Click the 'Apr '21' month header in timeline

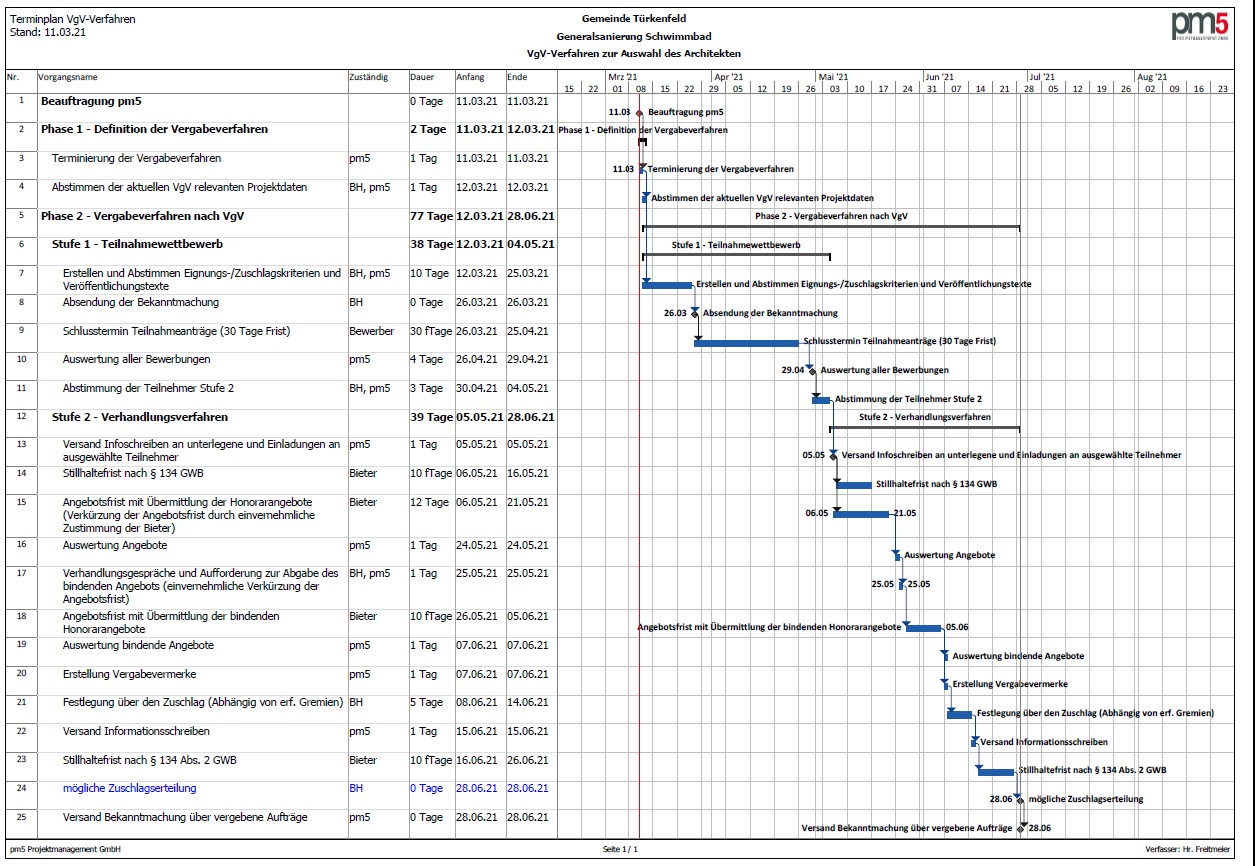(x=728, y=76)
